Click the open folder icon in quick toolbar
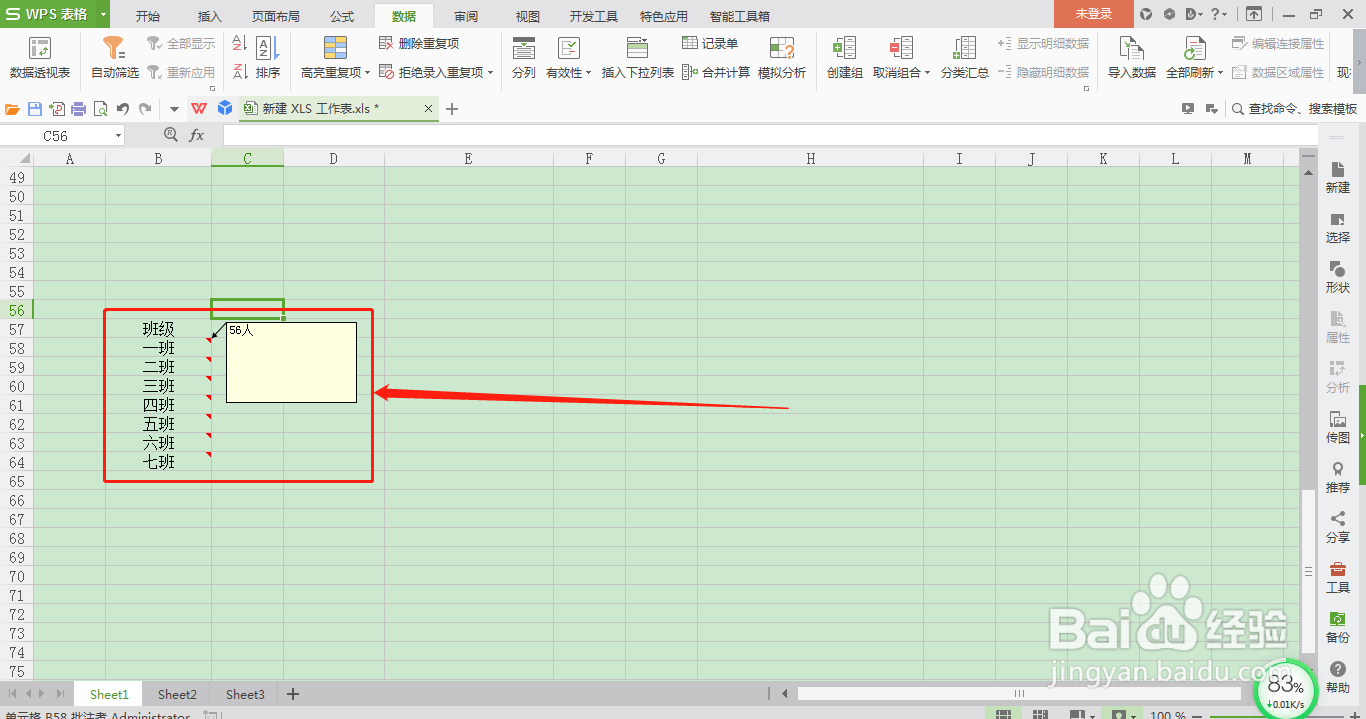This screenshot has height=719, width=1366. (x=13, y=109)
